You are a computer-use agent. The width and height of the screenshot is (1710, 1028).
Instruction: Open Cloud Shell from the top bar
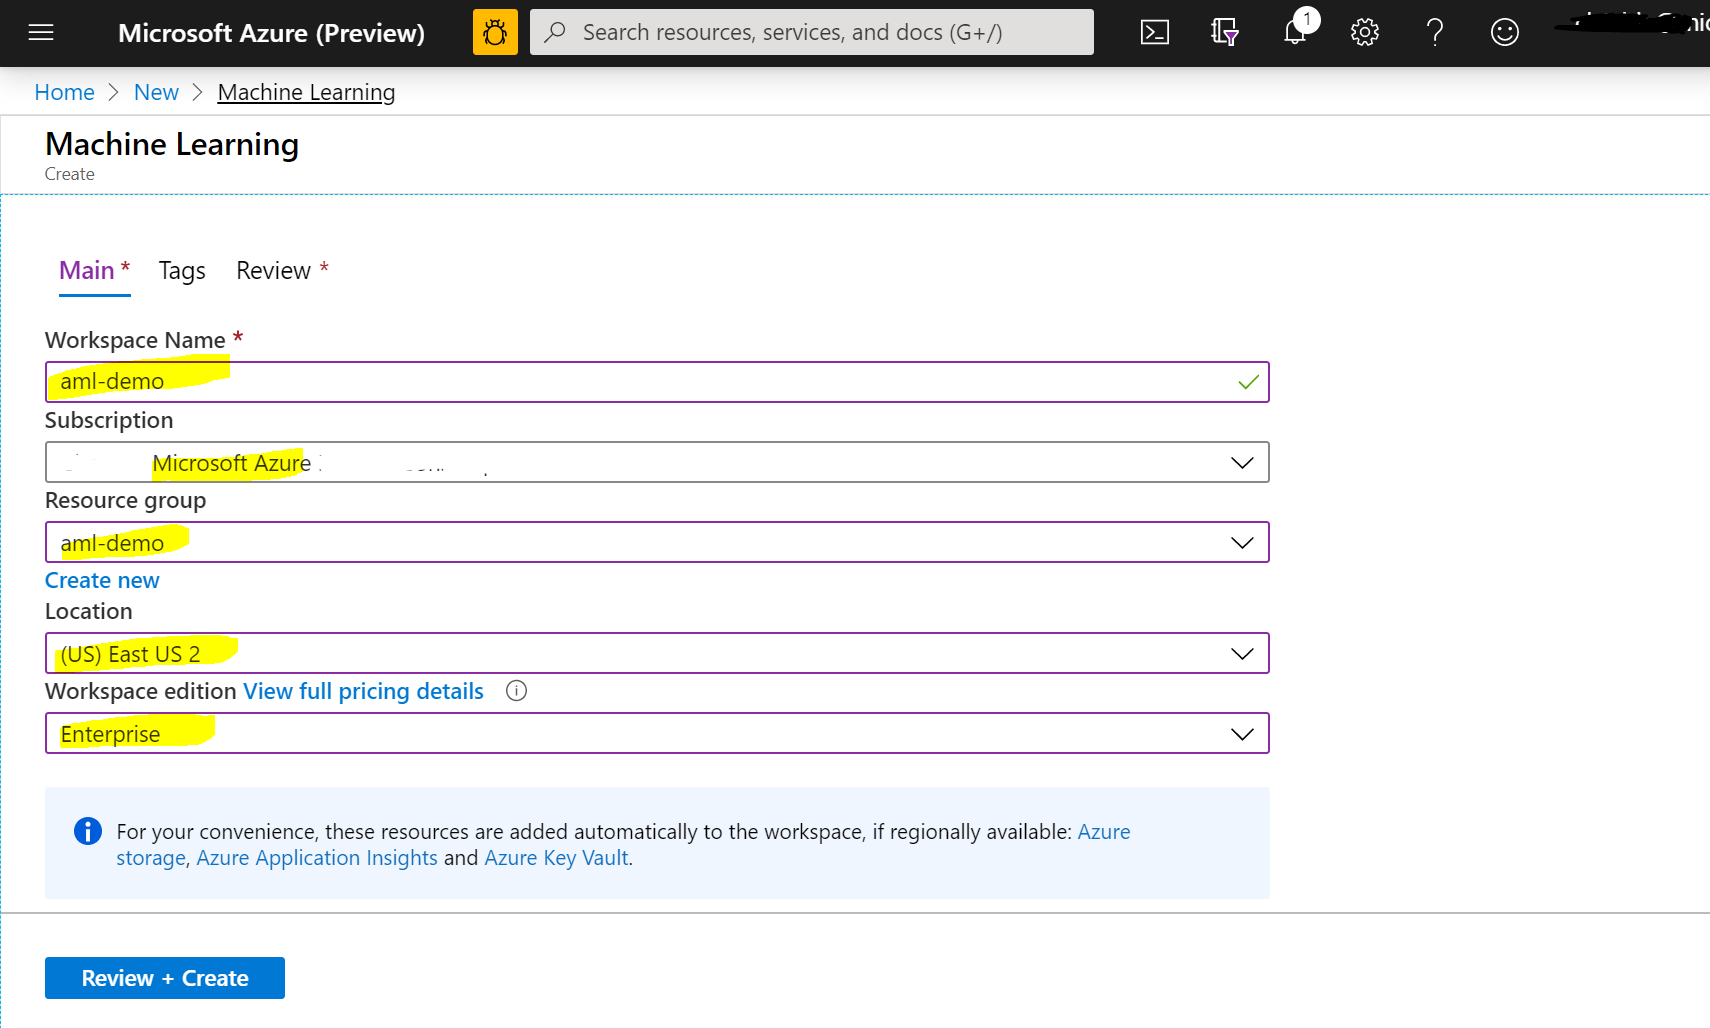click(x=1155, y=33)
